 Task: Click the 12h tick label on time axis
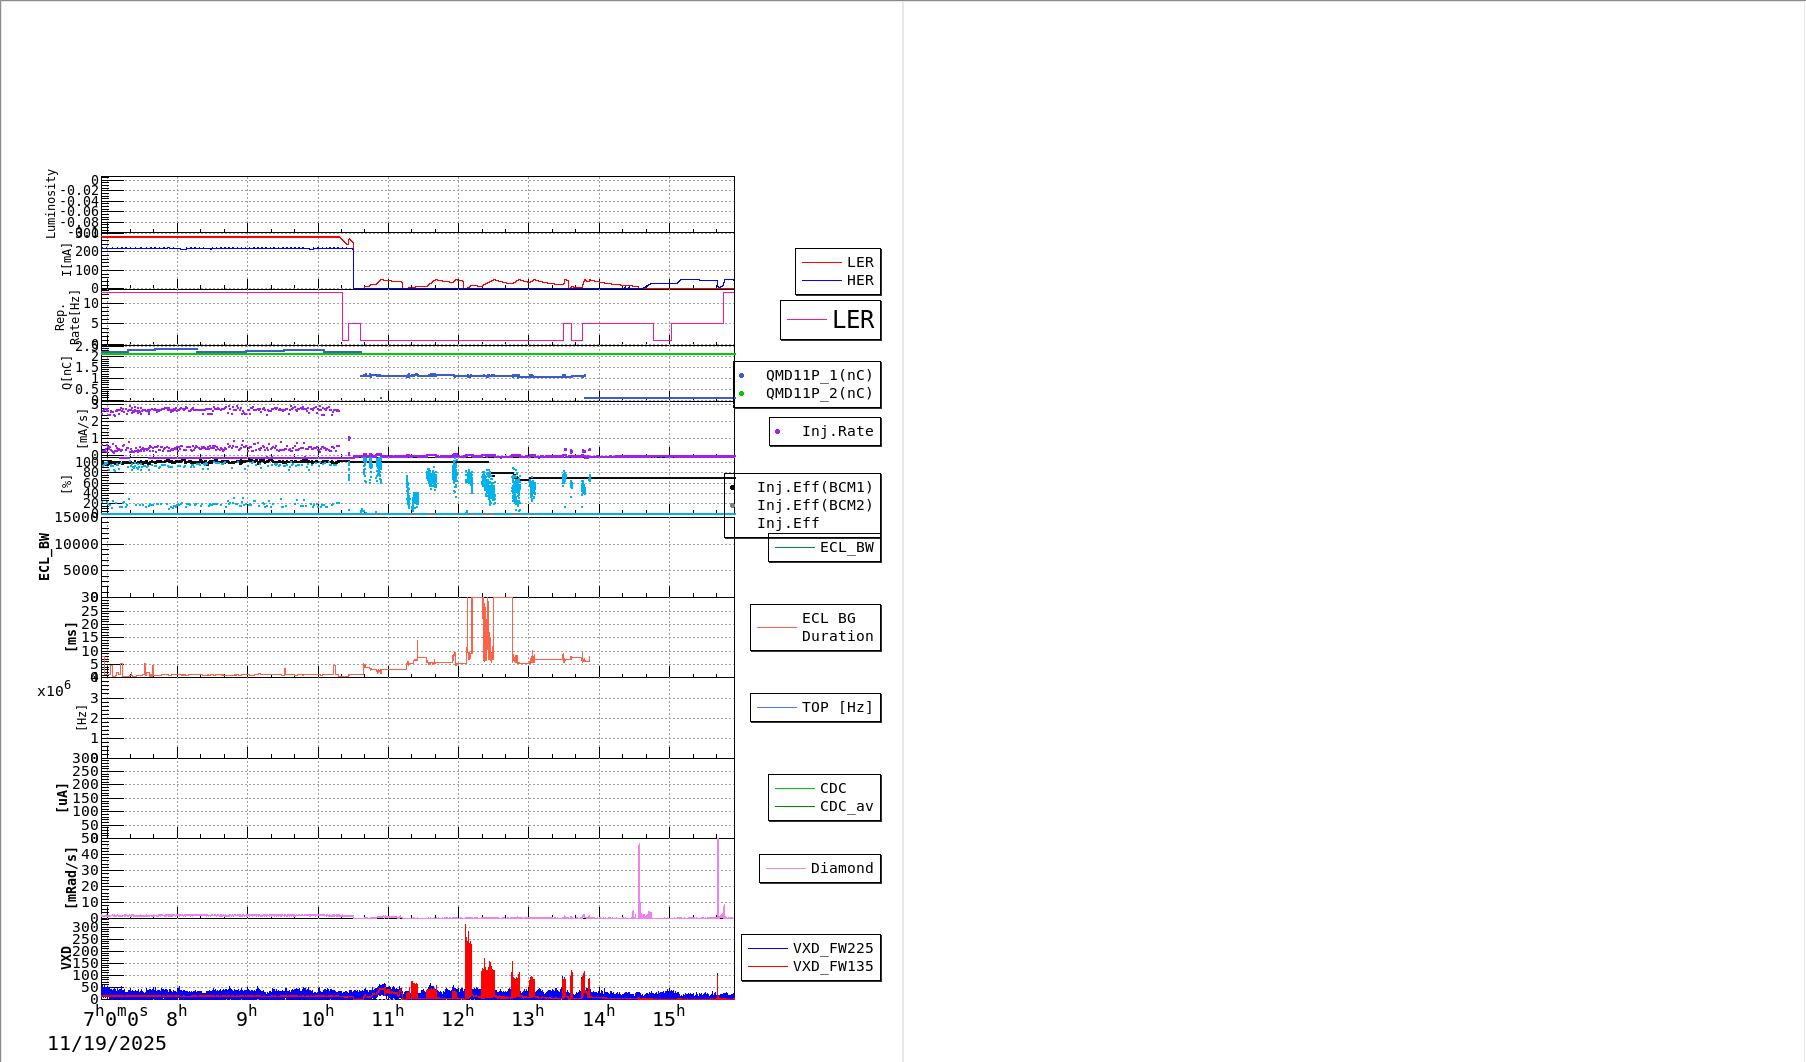pos(458,1018)
